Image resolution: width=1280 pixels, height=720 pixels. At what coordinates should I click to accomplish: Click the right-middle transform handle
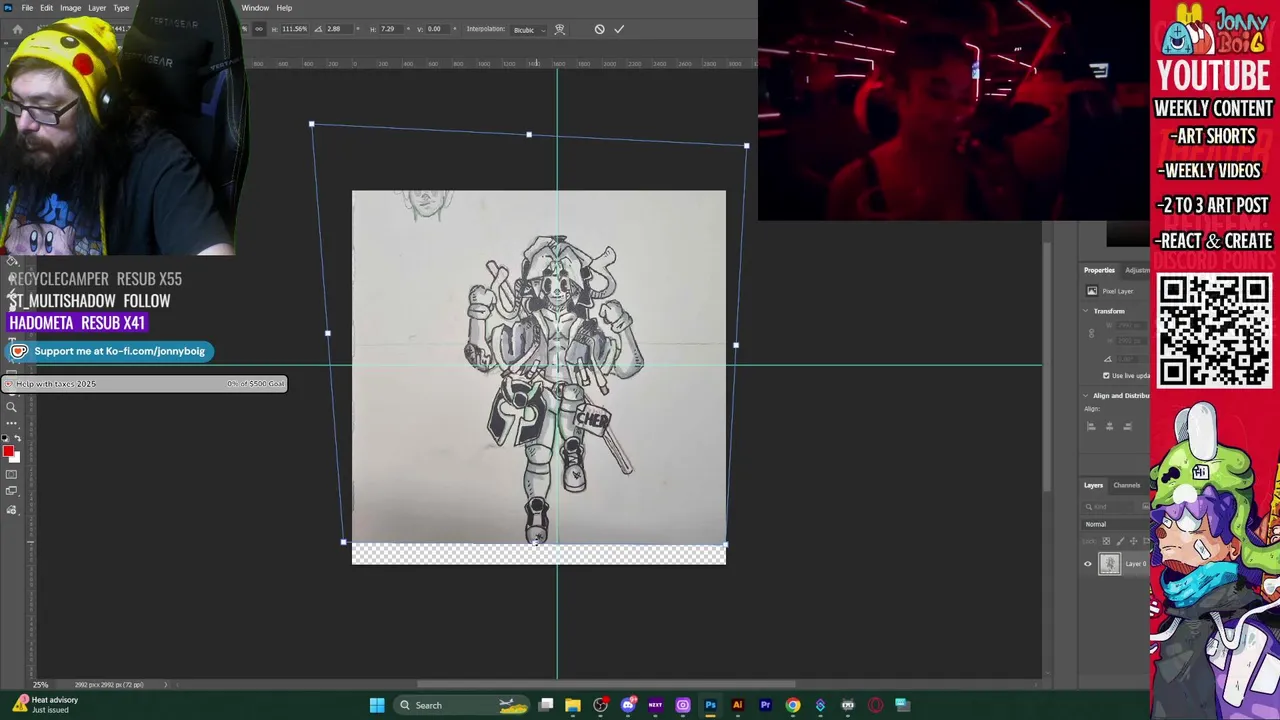click(x=736, y=345)
